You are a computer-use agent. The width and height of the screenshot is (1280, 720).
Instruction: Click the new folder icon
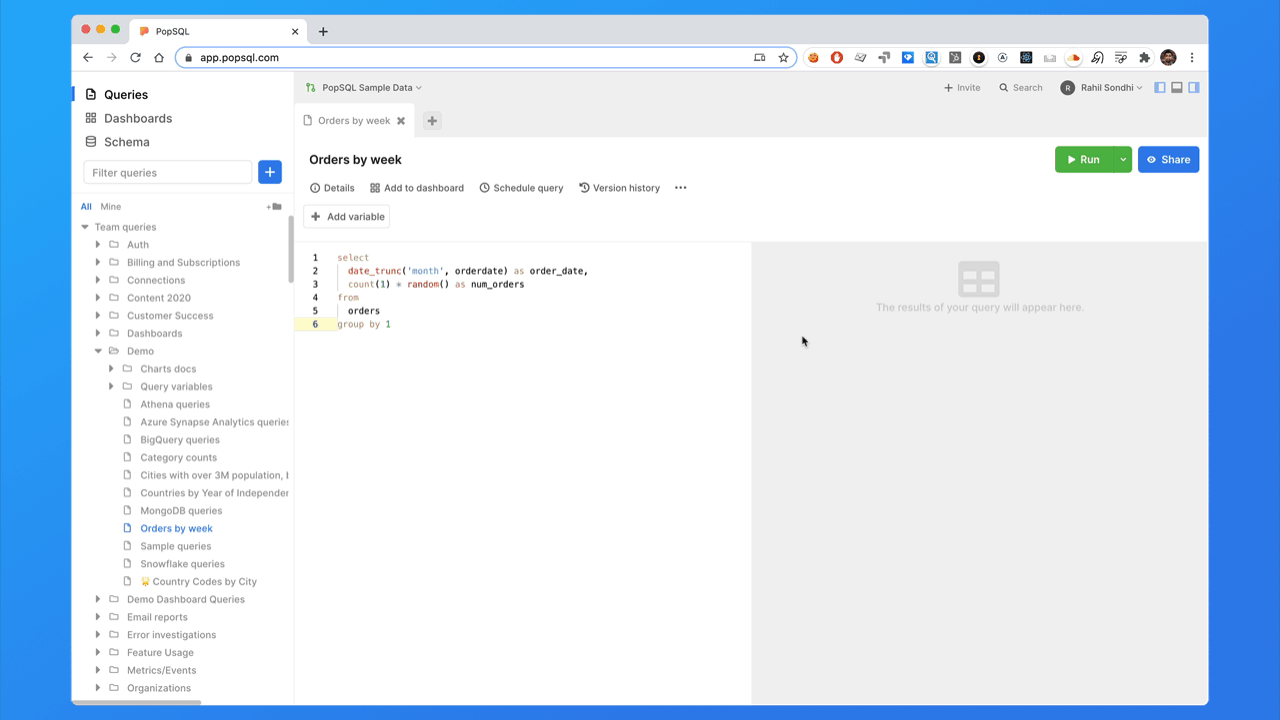click(274, 207)
